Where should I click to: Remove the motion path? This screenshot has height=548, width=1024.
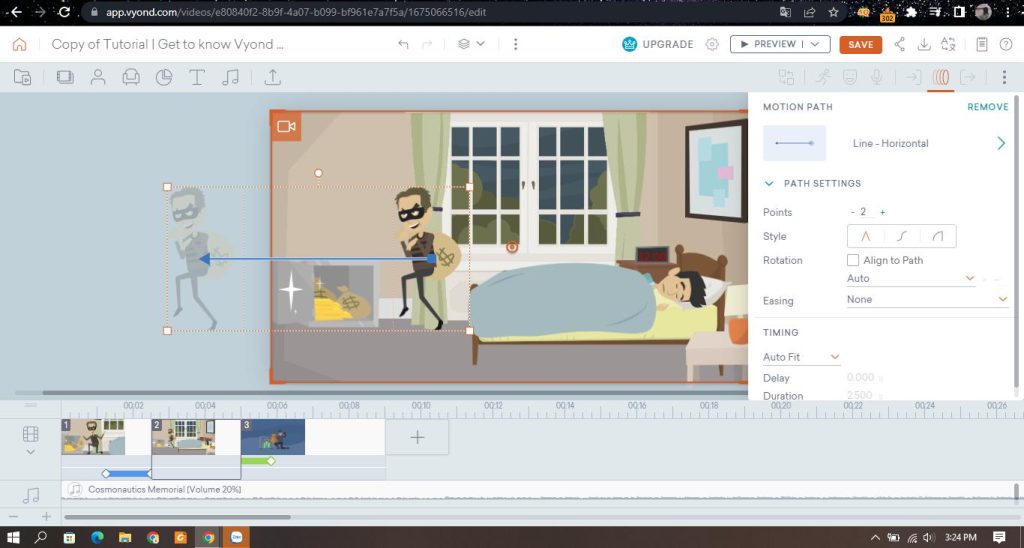987,106
